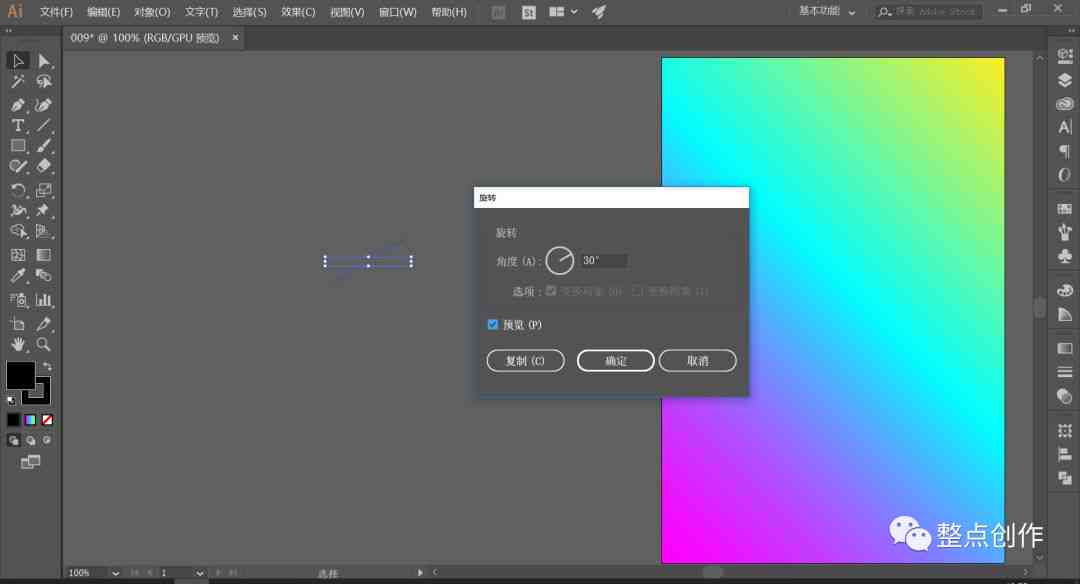Pick the Width warp tool
The width and height of the screenshot is (1080, 584).
click(x=18, y=211)
